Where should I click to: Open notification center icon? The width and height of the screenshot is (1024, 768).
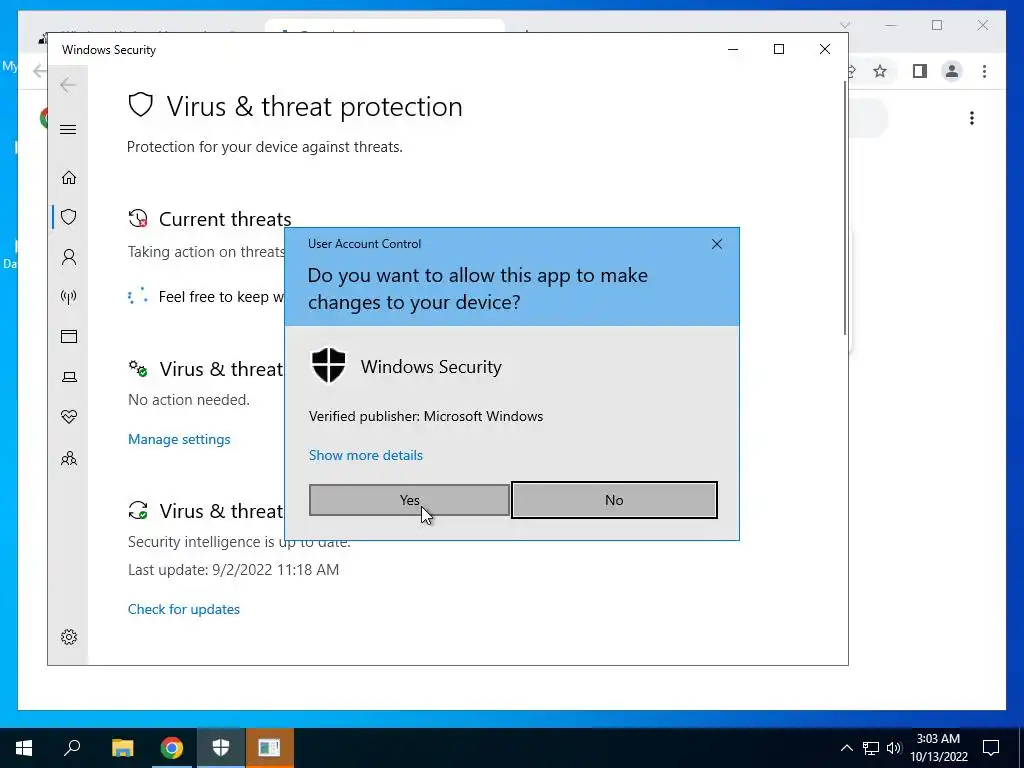pos(991,748)
